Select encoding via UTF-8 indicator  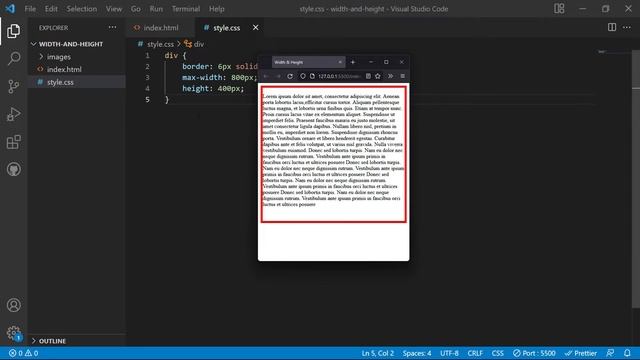coord(449,353)
